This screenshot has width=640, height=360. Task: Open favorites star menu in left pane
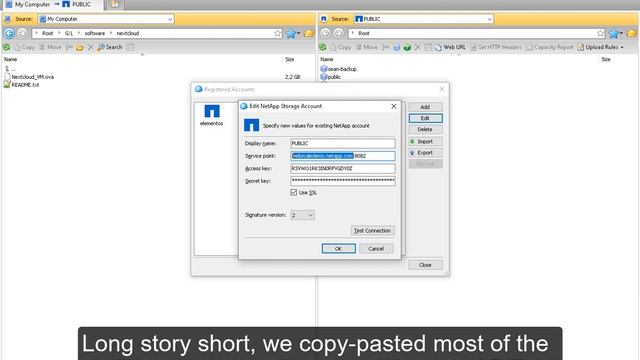293,33
